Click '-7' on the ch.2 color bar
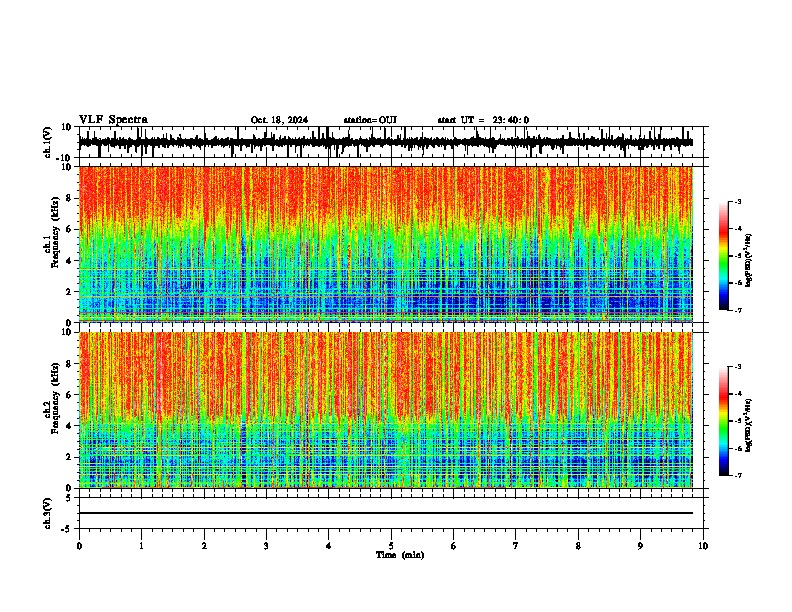The image size is (792, 612). click(737, 476)
